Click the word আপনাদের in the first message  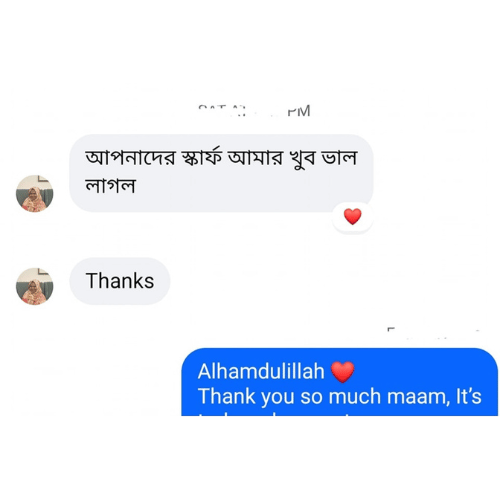pyautogui.click(x=130, y=157)
